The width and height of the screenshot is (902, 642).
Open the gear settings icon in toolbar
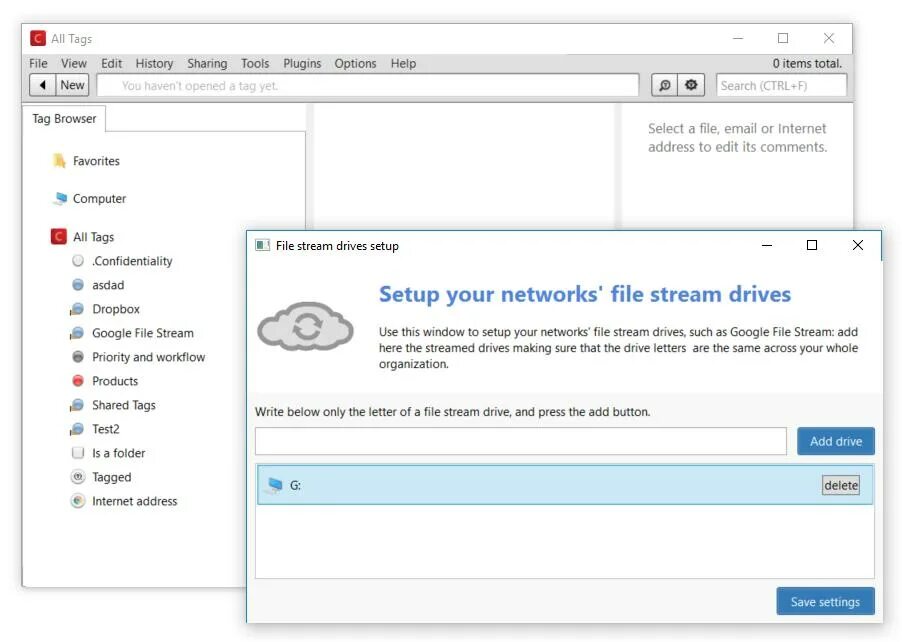point(691,85)
